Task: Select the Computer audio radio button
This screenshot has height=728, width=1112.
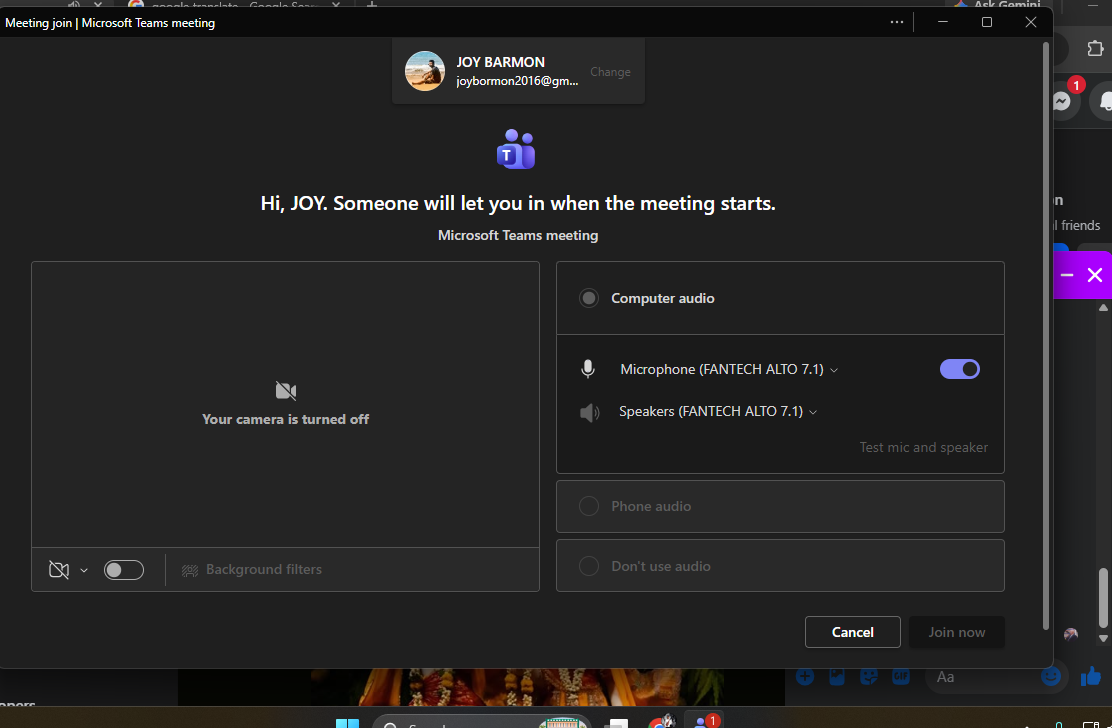Action: click(x=589, y=298)
